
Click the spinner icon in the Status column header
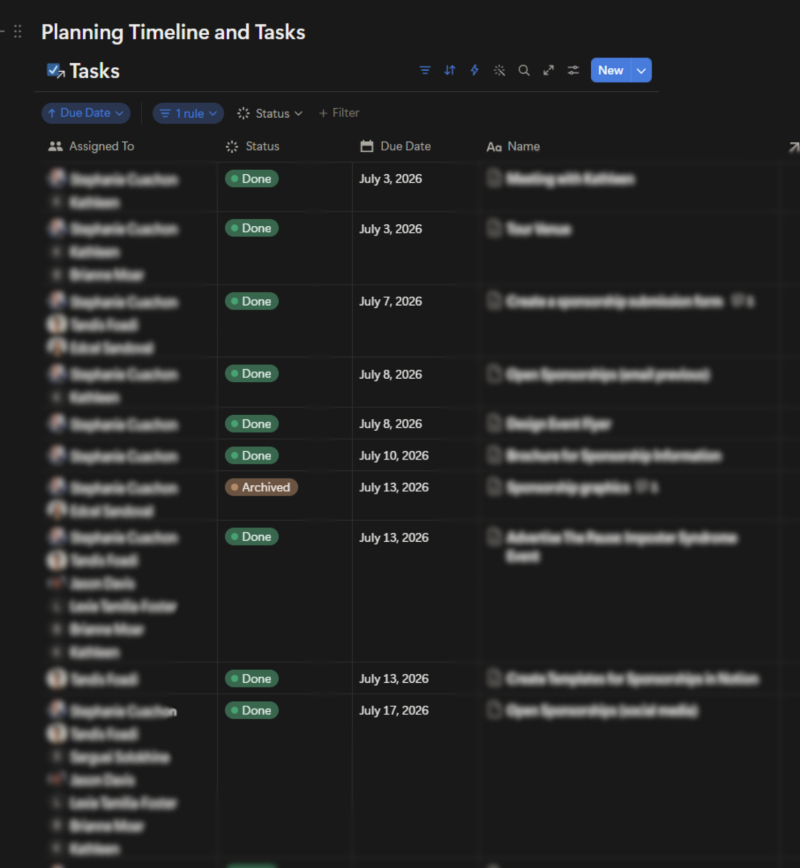coord(232,146)
